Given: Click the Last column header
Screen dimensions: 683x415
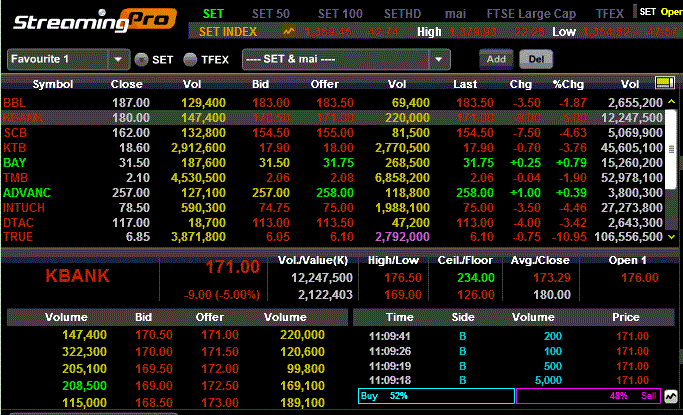Looking at the screenshot, I should tap(465, 84).
